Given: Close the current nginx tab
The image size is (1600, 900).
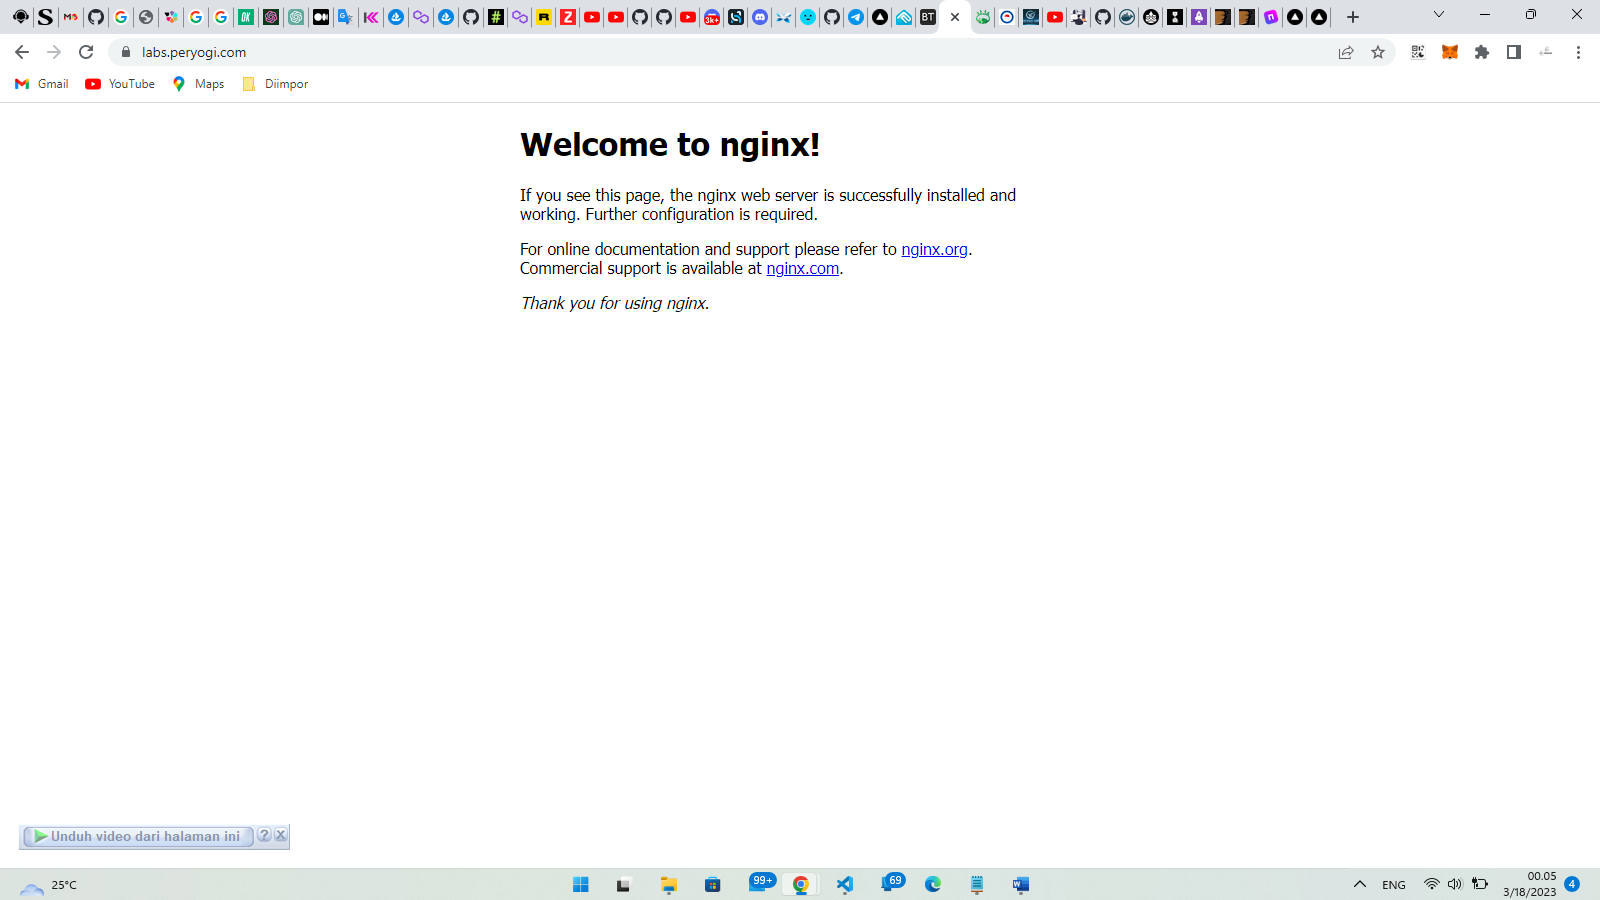Looking at the screenshot, I should 955,17.
